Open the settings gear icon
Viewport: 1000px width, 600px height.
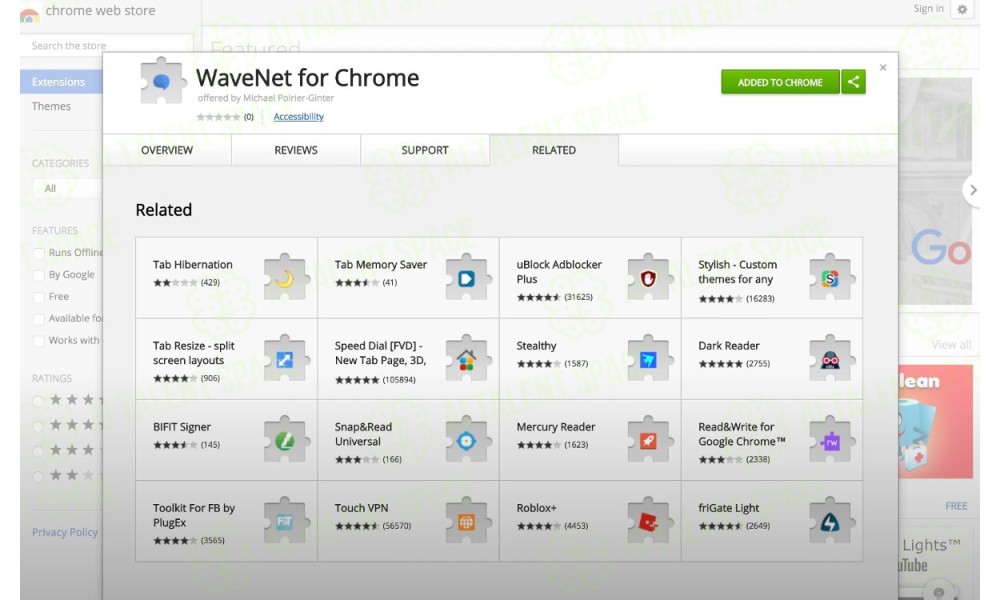click(962, 9)
